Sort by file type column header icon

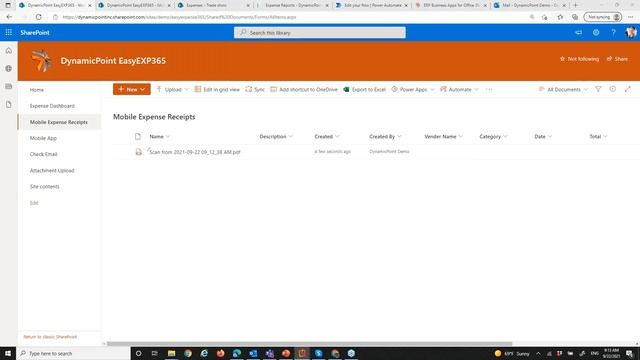pos(138,136)
